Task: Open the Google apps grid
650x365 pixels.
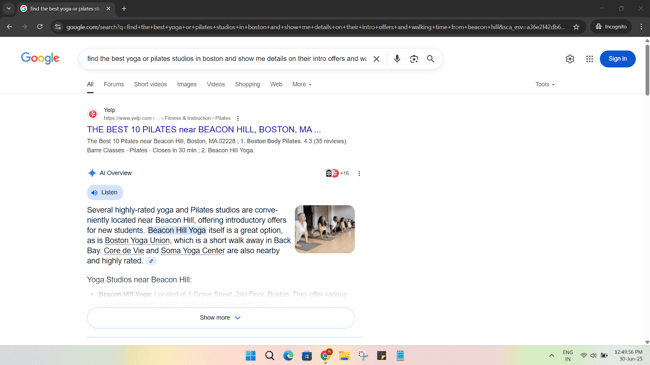Action: click(589, 59)
